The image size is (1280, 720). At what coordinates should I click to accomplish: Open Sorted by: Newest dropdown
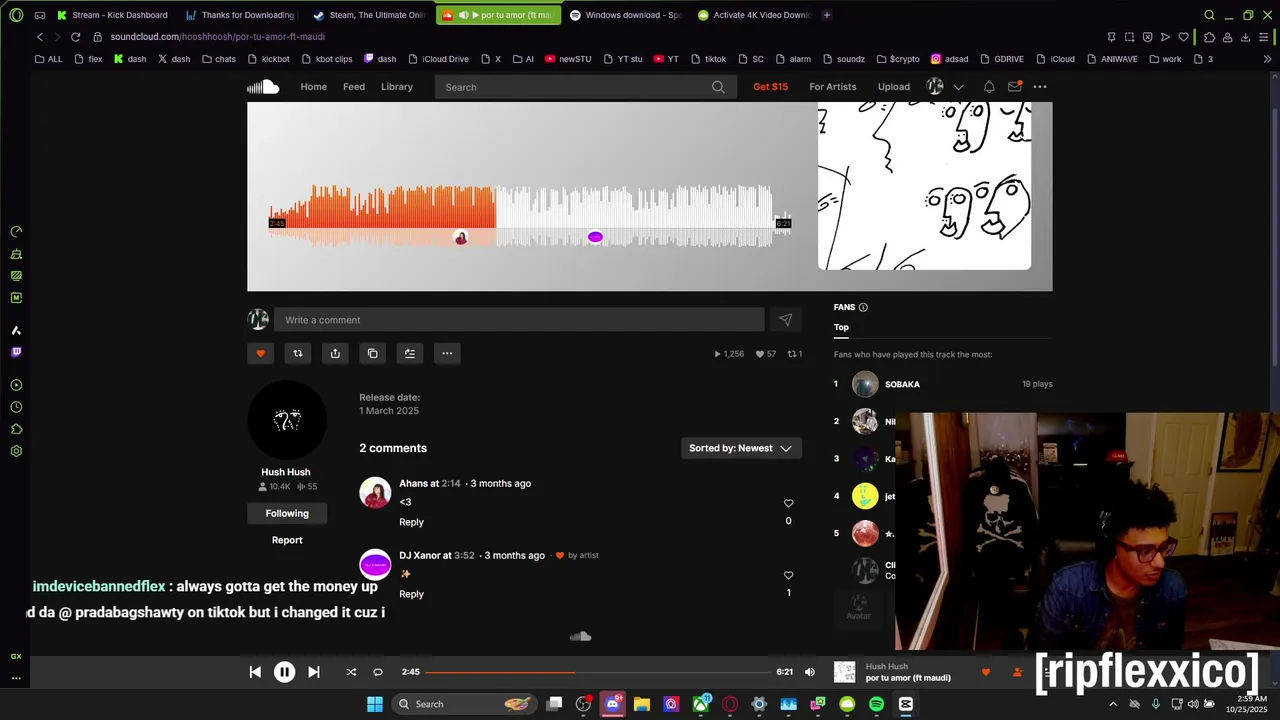point(741,448)
